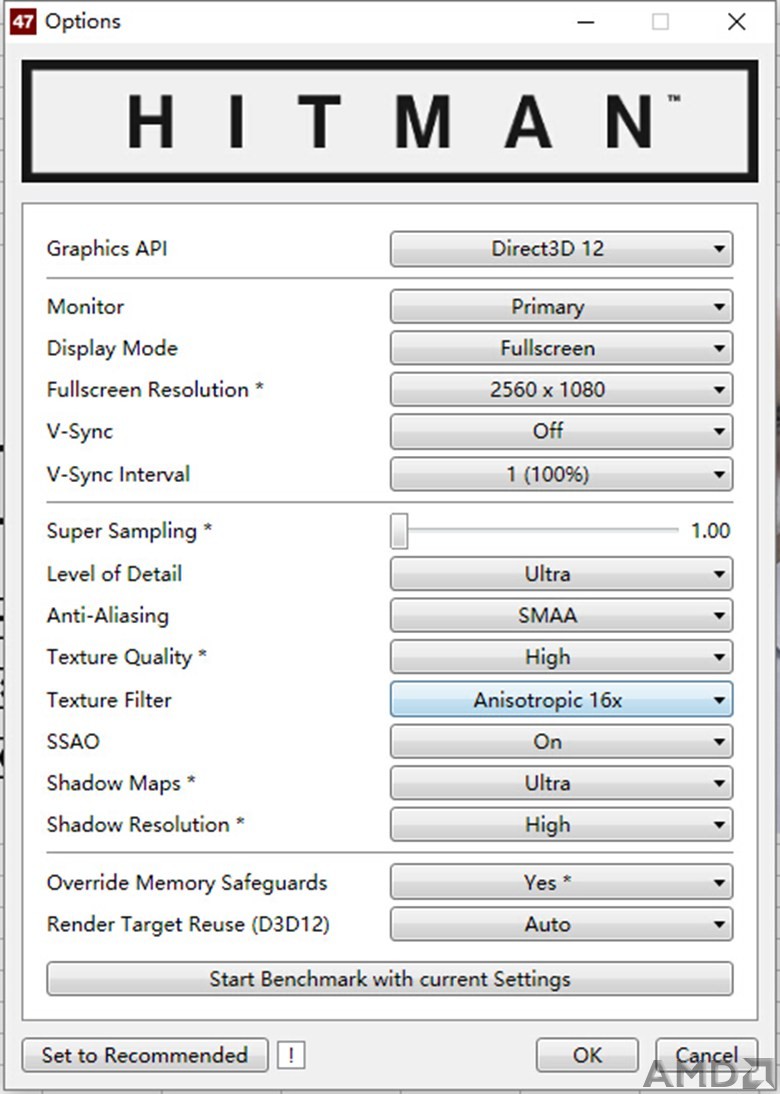Open Anti-Aliasing dropdown showing SMAA

pyautogui.click(x=561, y=615)
